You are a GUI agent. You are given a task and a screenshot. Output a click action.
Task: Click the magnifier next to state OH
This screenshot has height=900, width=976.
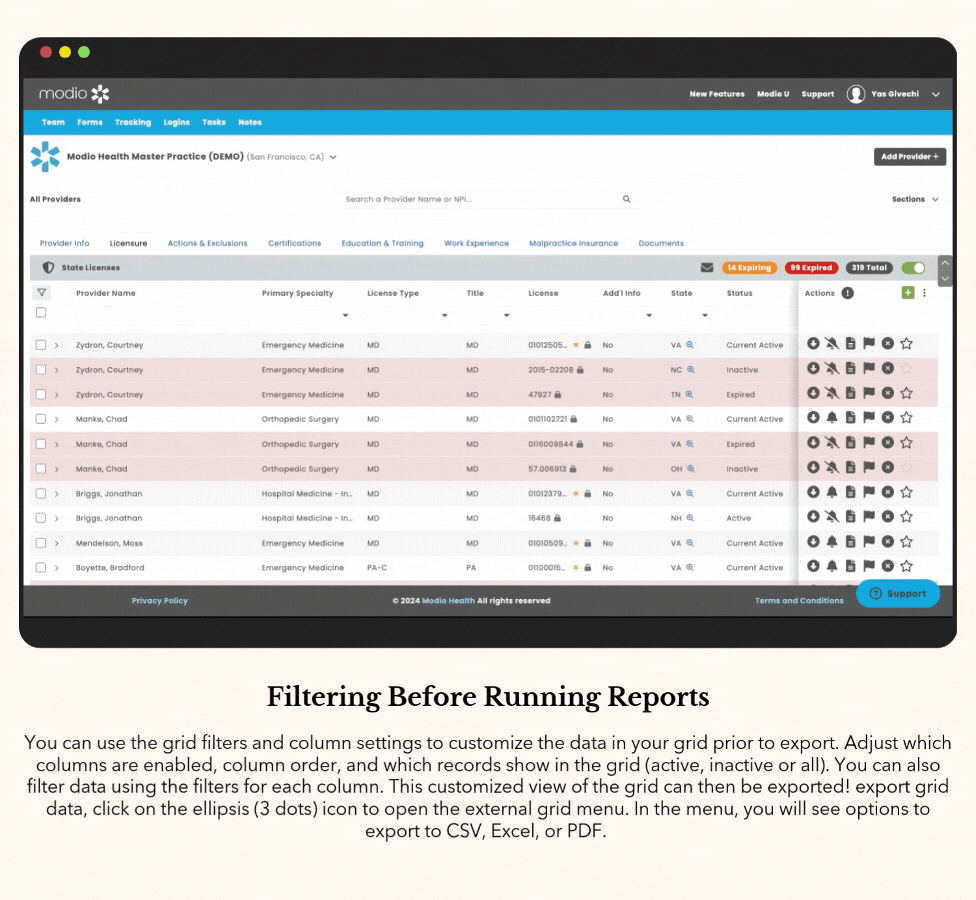691,469
